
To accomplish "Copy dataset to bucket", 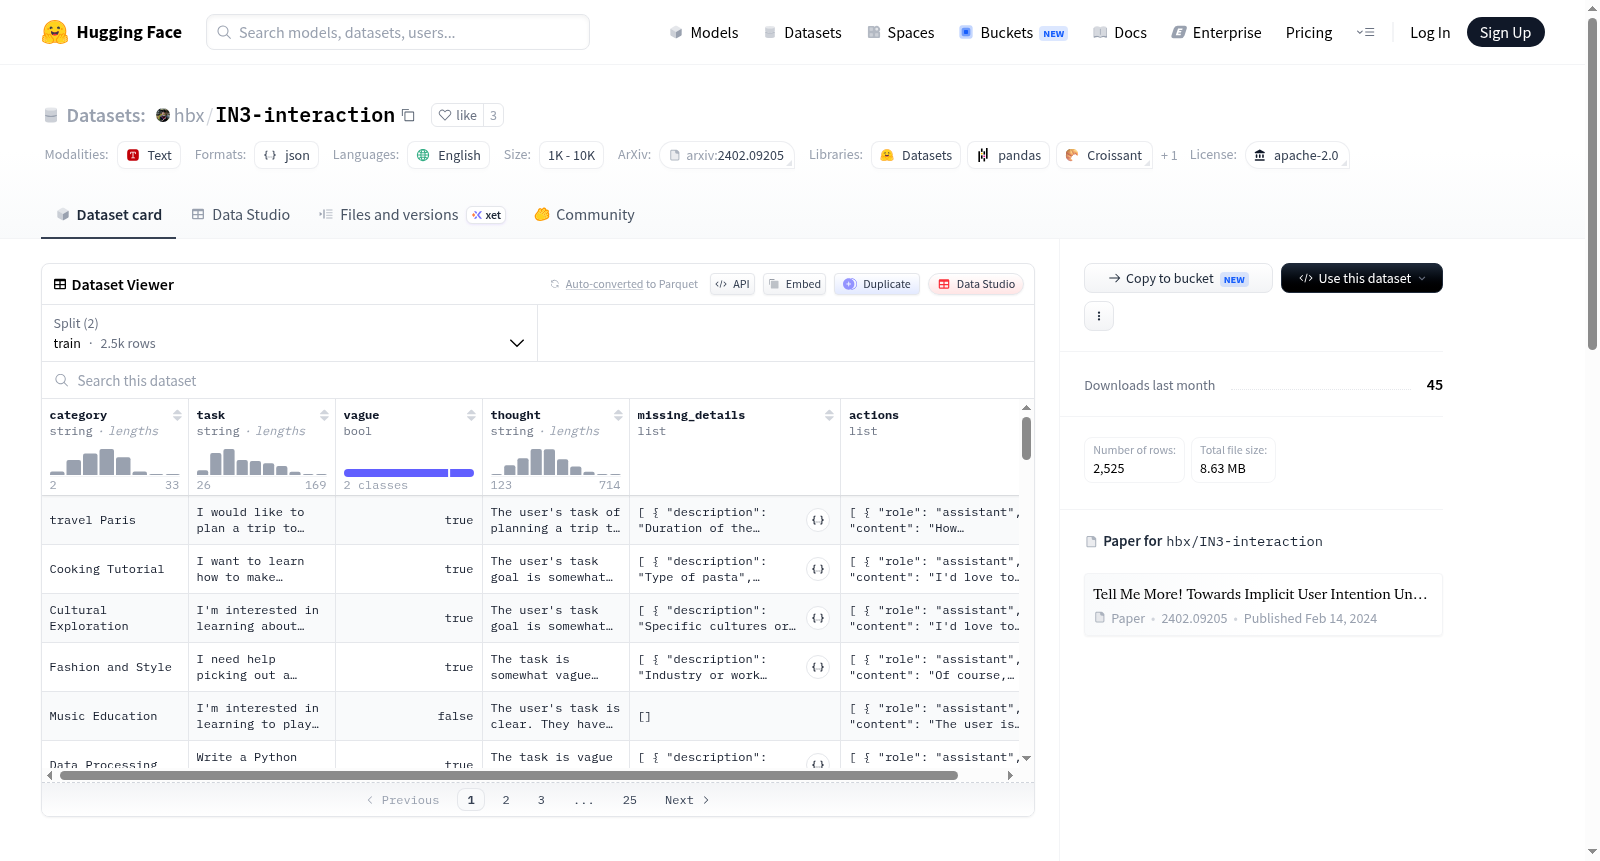I will point(1178,278).
